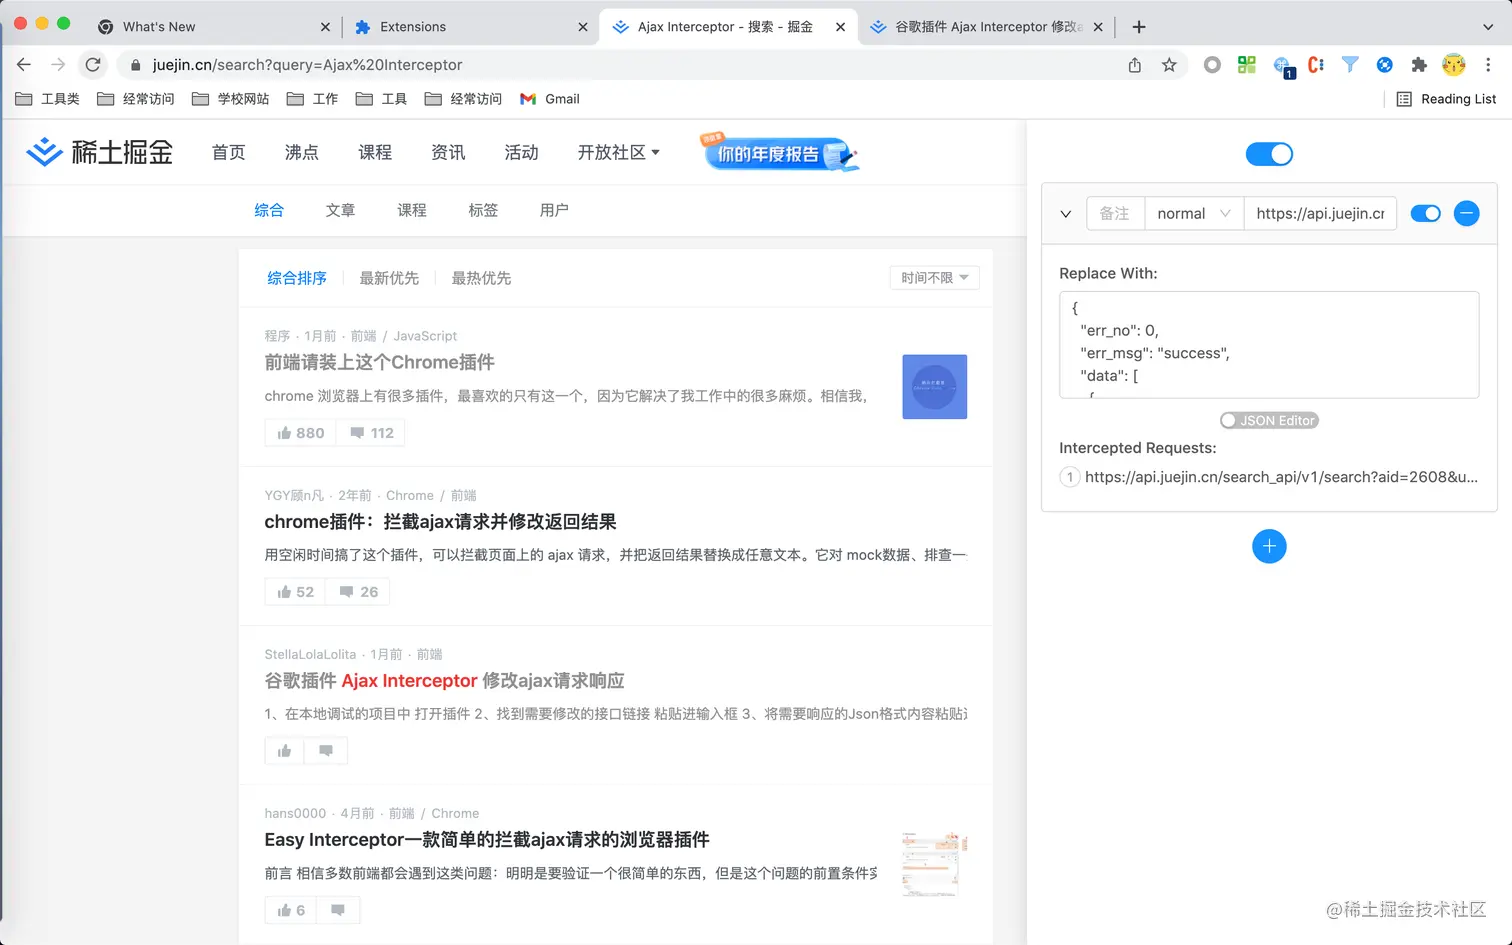This screenshot has height=945, width=1512.
Task: Expand the 开放社区 menu
Action: (619, 152)
